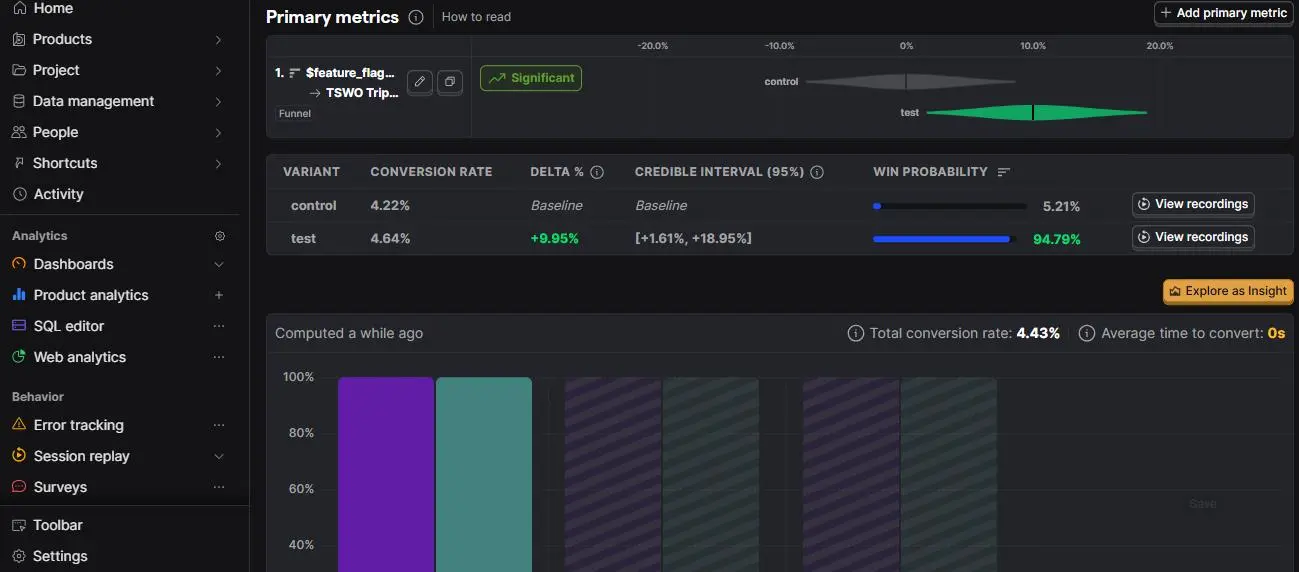Click the Win Probability sort icon
Viewport: 1299px width, 572px height.
pyautogui.click(x=1004, y=172)
